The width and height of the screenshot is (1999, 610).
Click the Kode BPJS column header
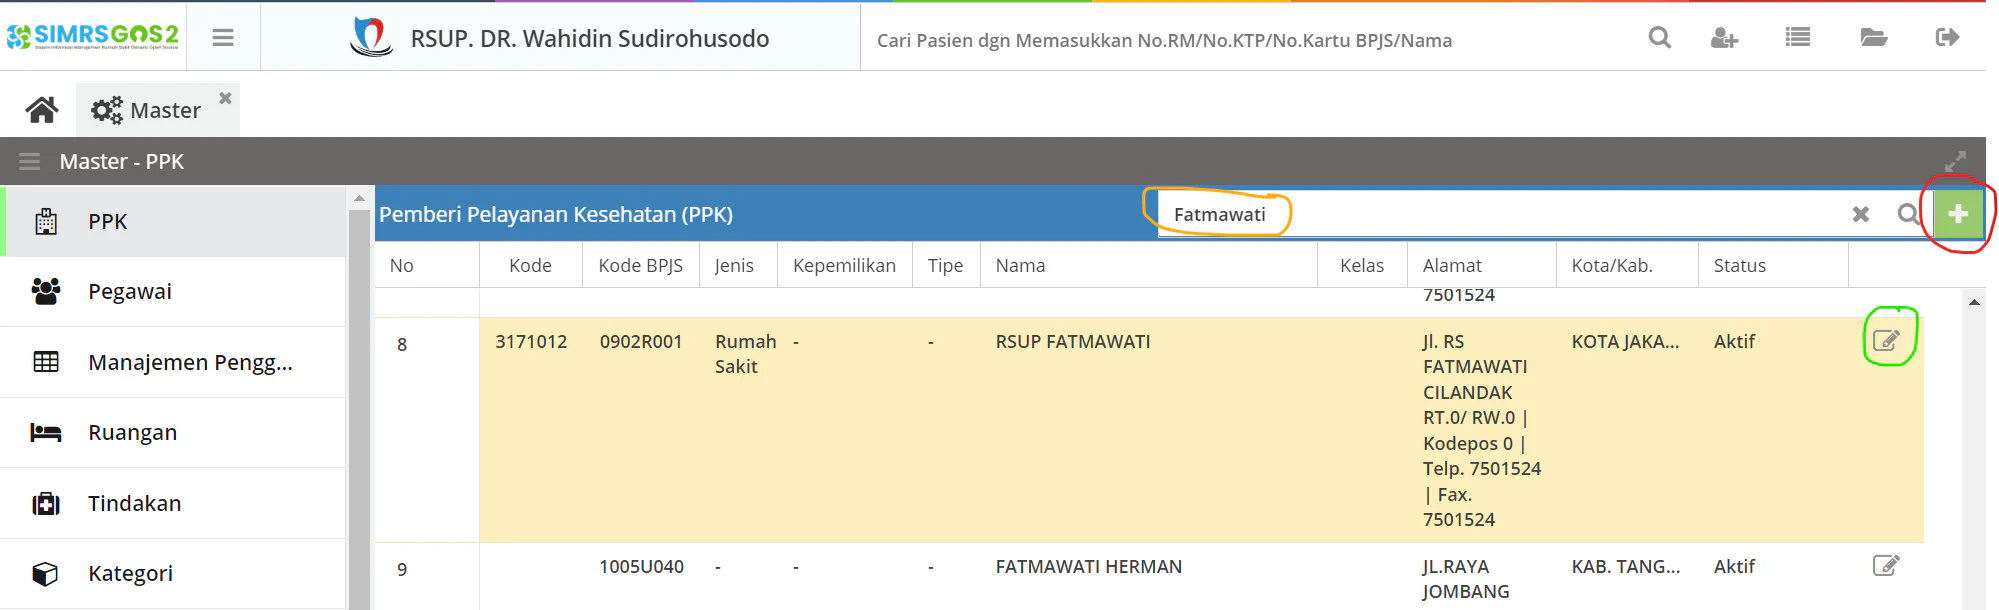pyautogui.click(x=641, y=265)
